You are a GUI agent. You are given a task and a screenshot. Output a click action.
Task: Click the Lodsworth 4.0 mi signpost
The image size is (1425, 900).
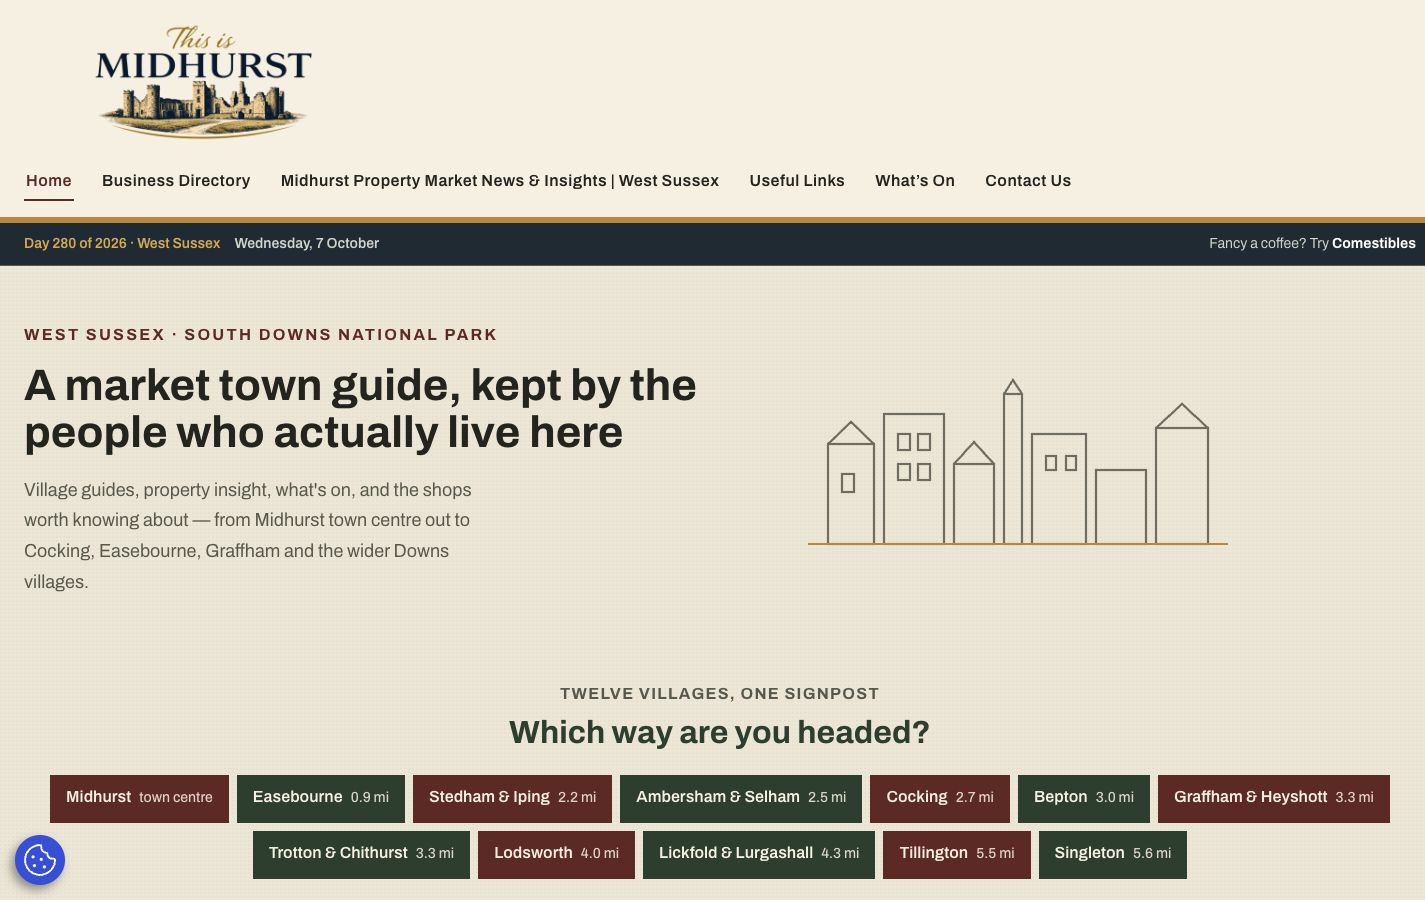tap(556, 854)
